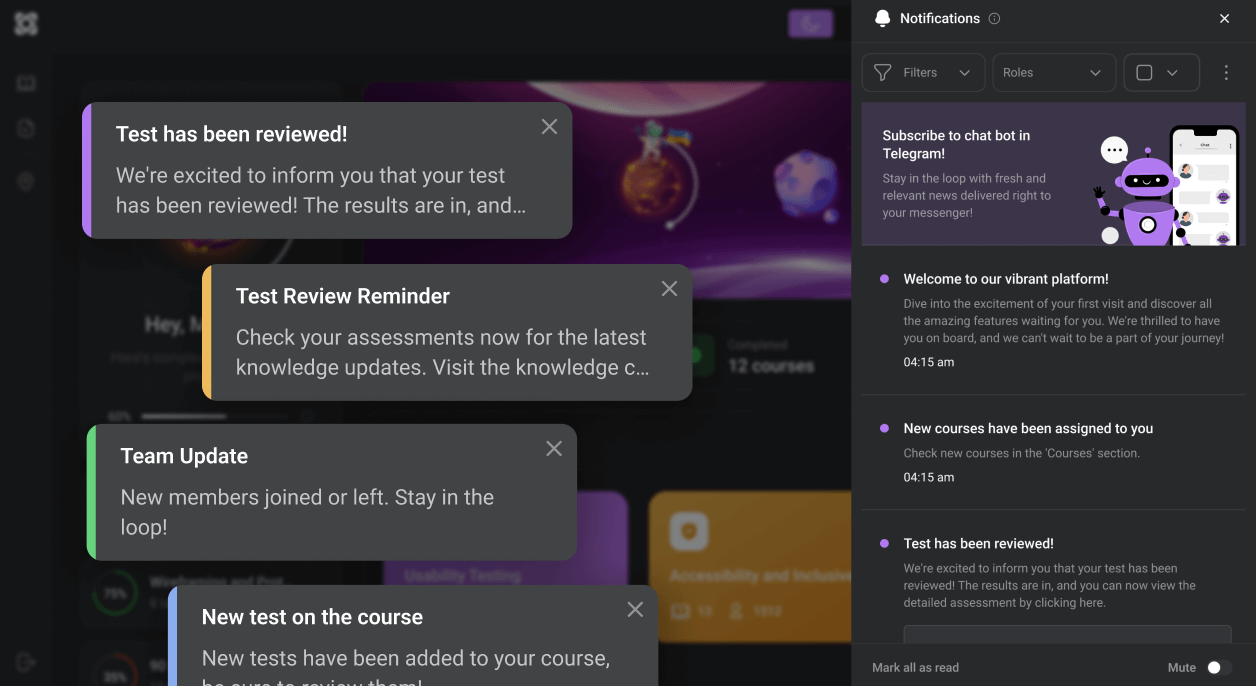Dismiss the 'New test on the course' toast

(635, 609)
